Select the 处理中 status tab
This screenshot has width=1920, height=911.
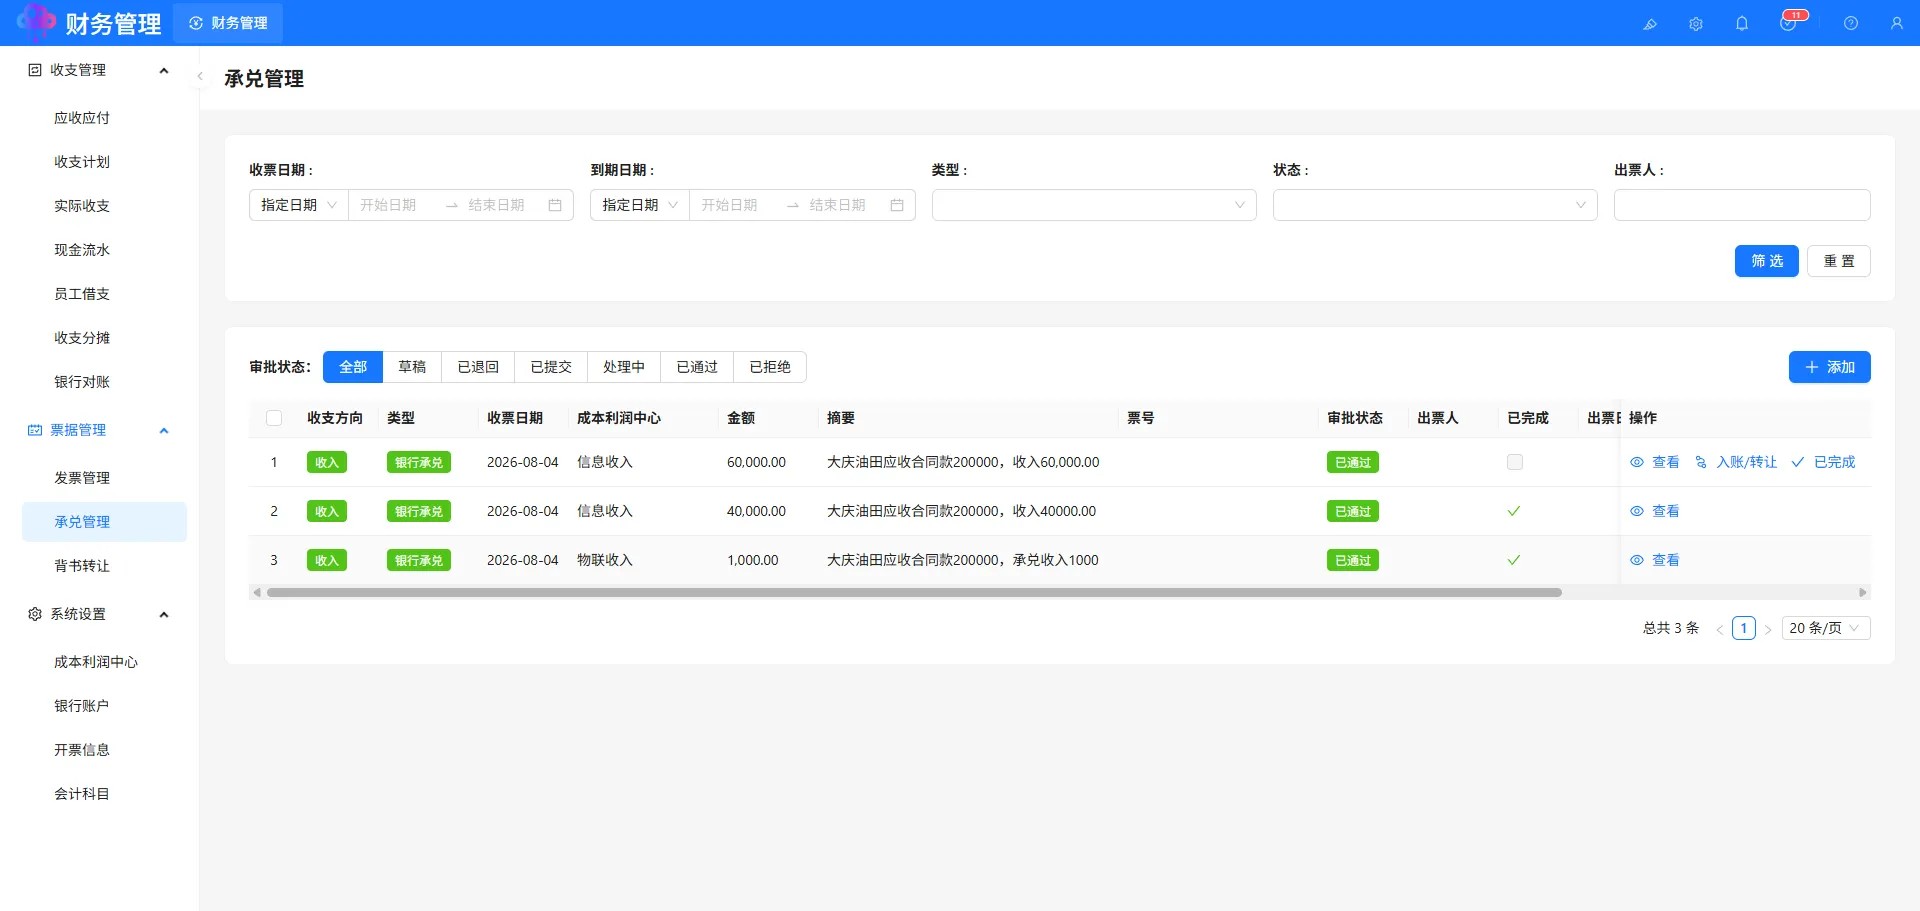[x=624, y=367]
